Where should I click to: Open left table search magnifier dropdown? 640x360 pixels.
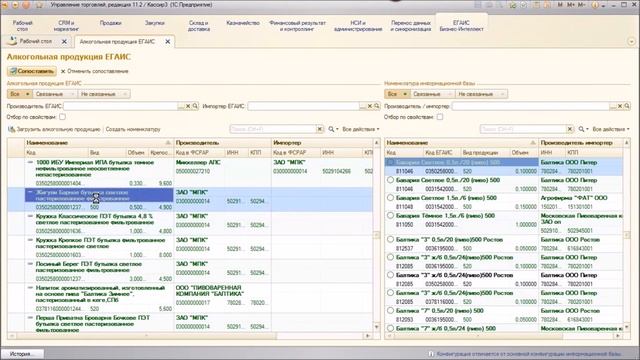pos(333,129)
